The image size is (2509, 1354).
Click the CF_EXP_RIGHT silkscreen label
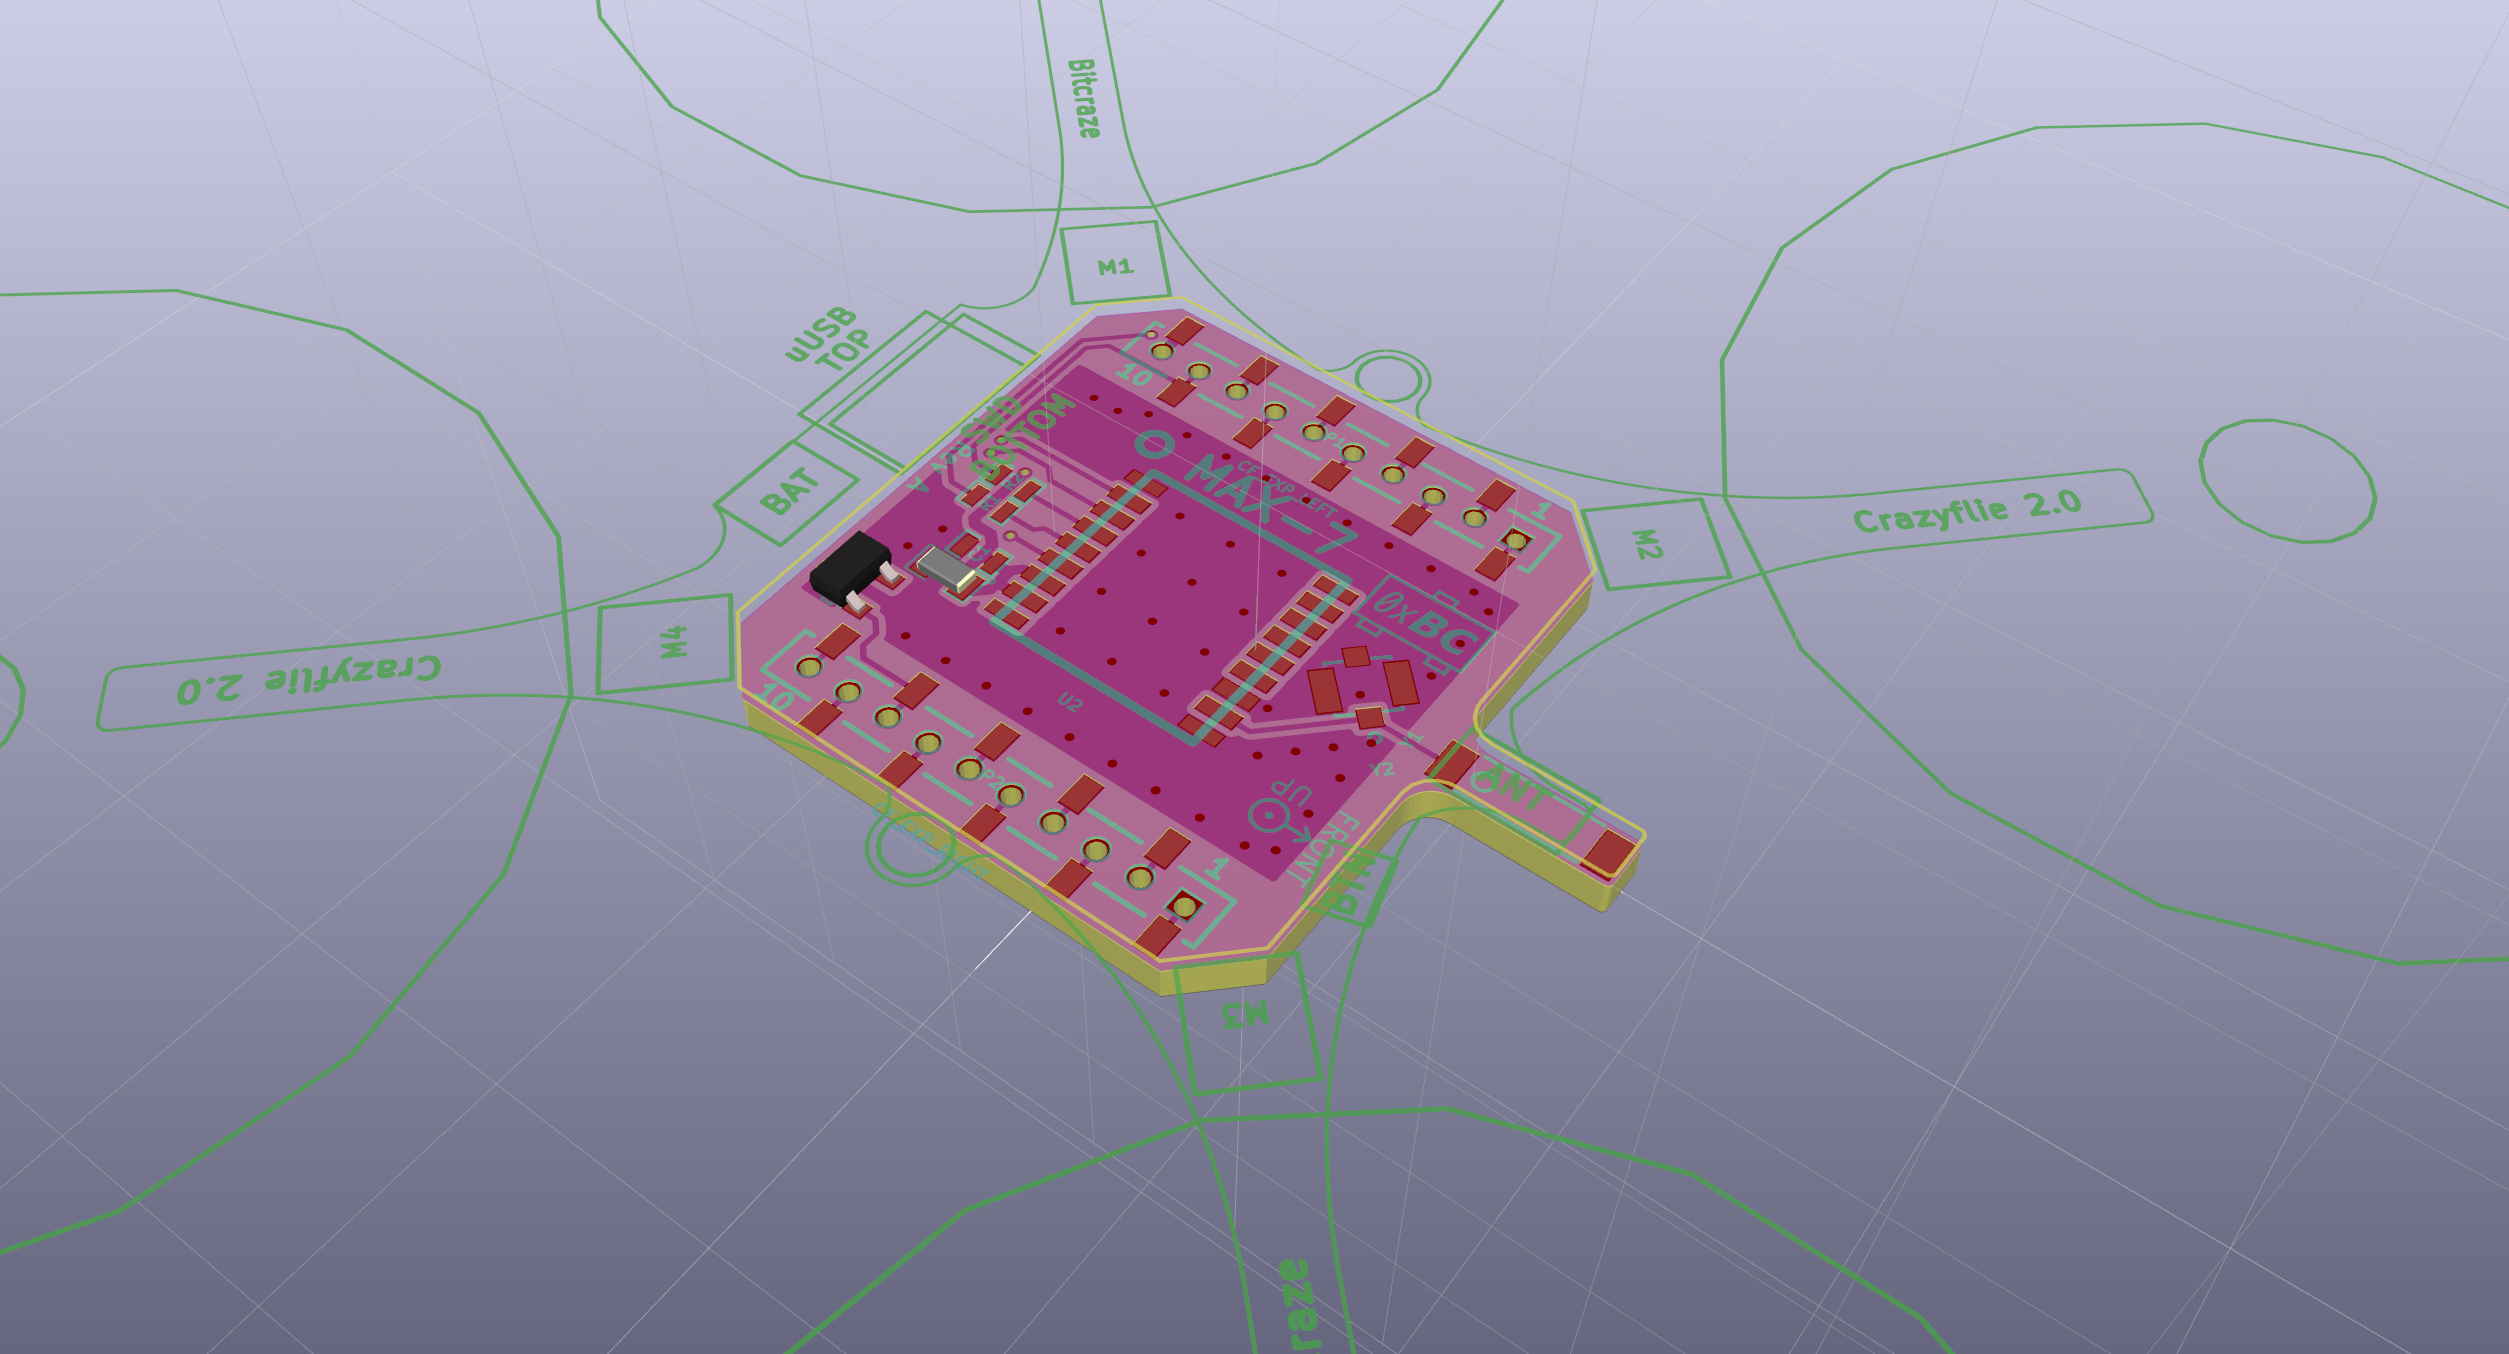[932, 841]
